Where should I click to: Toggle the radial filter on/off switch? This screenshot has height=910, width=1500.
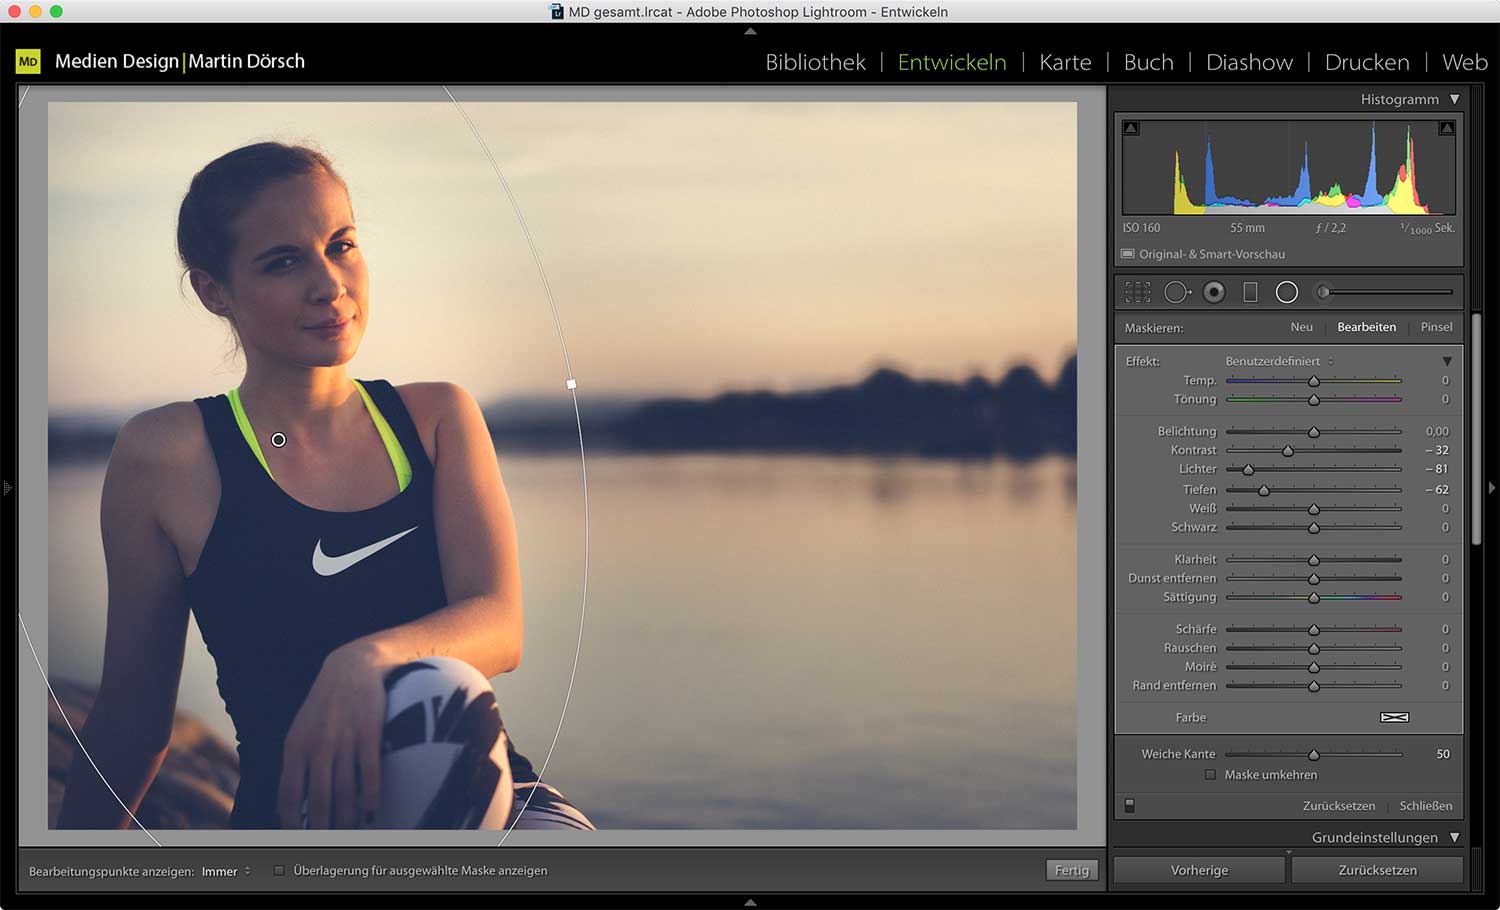coord(1130,806)
